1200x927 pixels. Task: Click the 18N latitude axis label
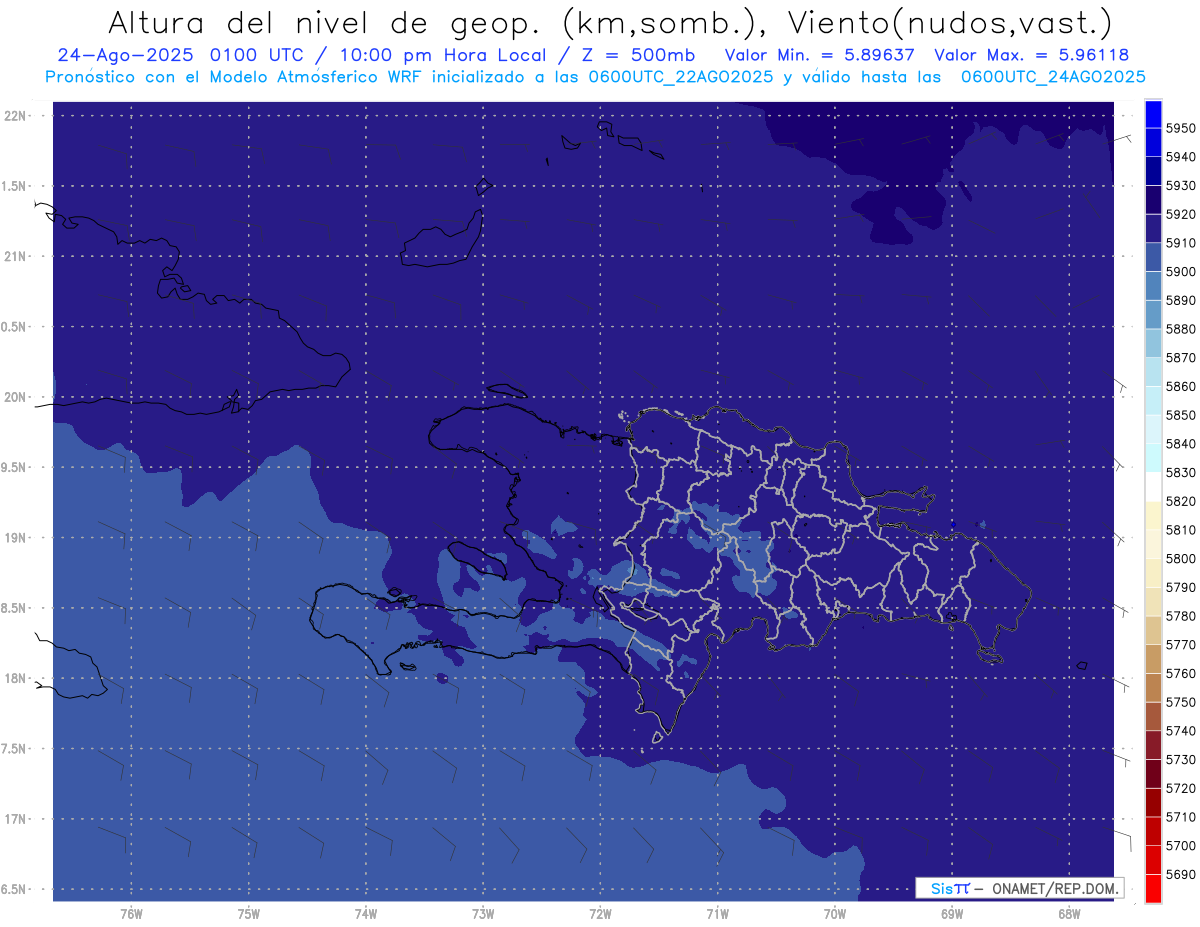pyautogui.click(x=16, y=678)
